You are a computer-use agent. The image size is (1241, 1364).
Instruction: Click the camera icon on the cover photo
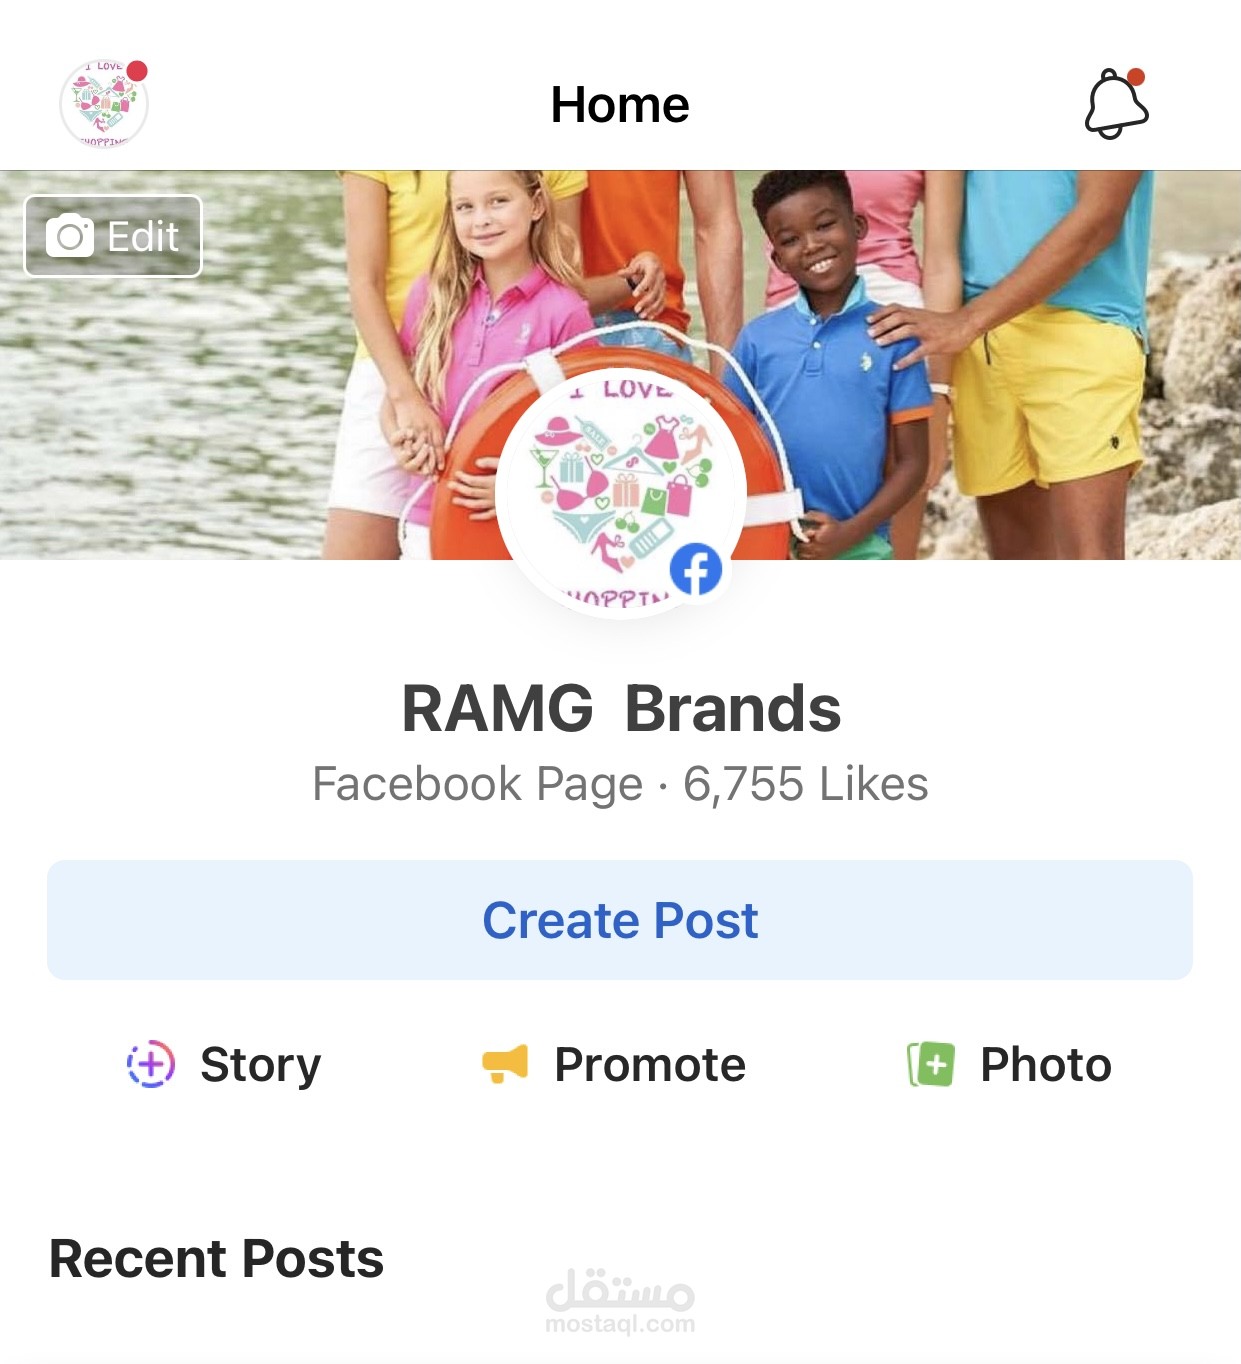coord(70,236)
